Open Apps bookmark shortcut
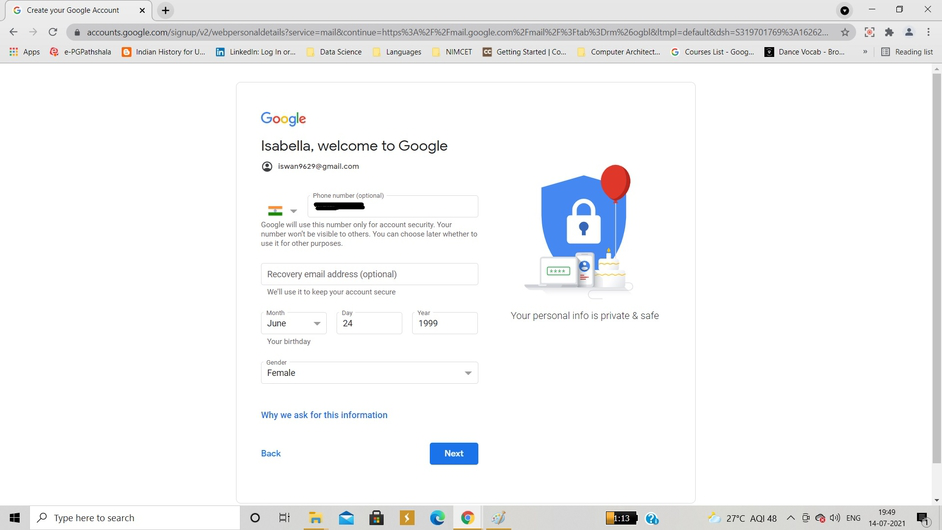Image resolution: width=942 pixels, height=530 pixels. [x=24, y=52]
